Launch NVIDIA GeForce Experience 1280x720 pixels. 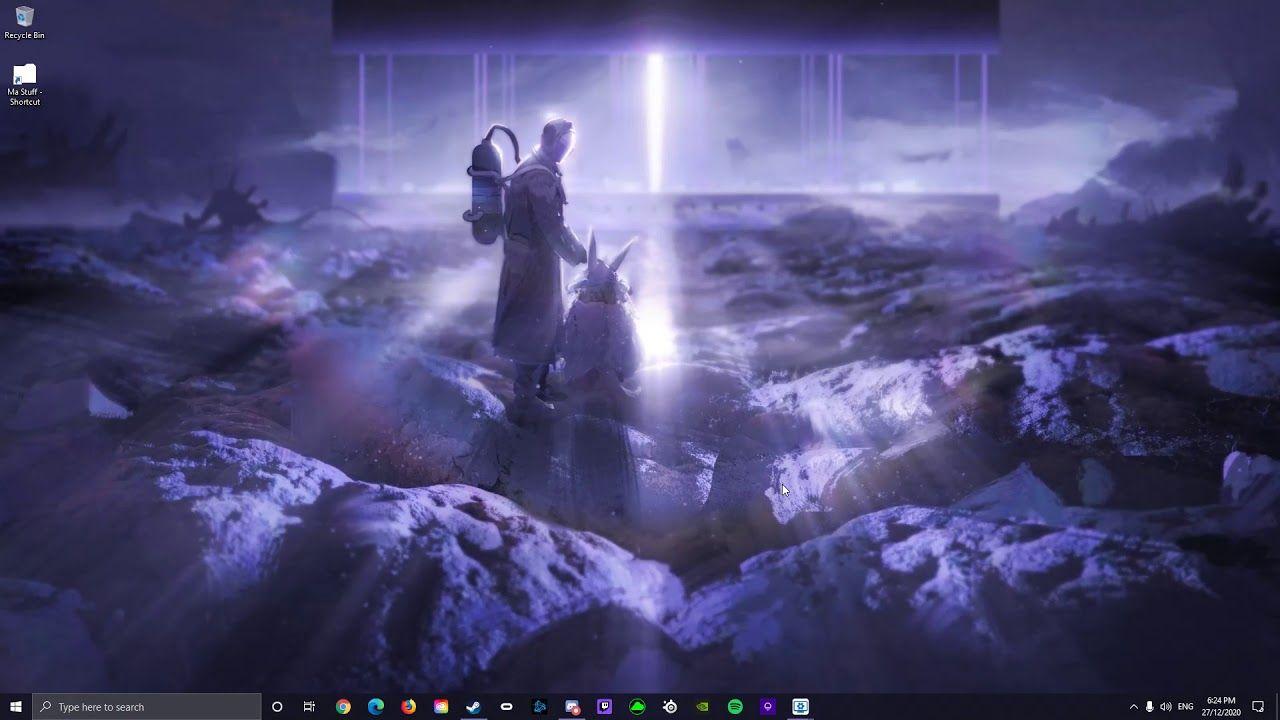pos(702,706)
